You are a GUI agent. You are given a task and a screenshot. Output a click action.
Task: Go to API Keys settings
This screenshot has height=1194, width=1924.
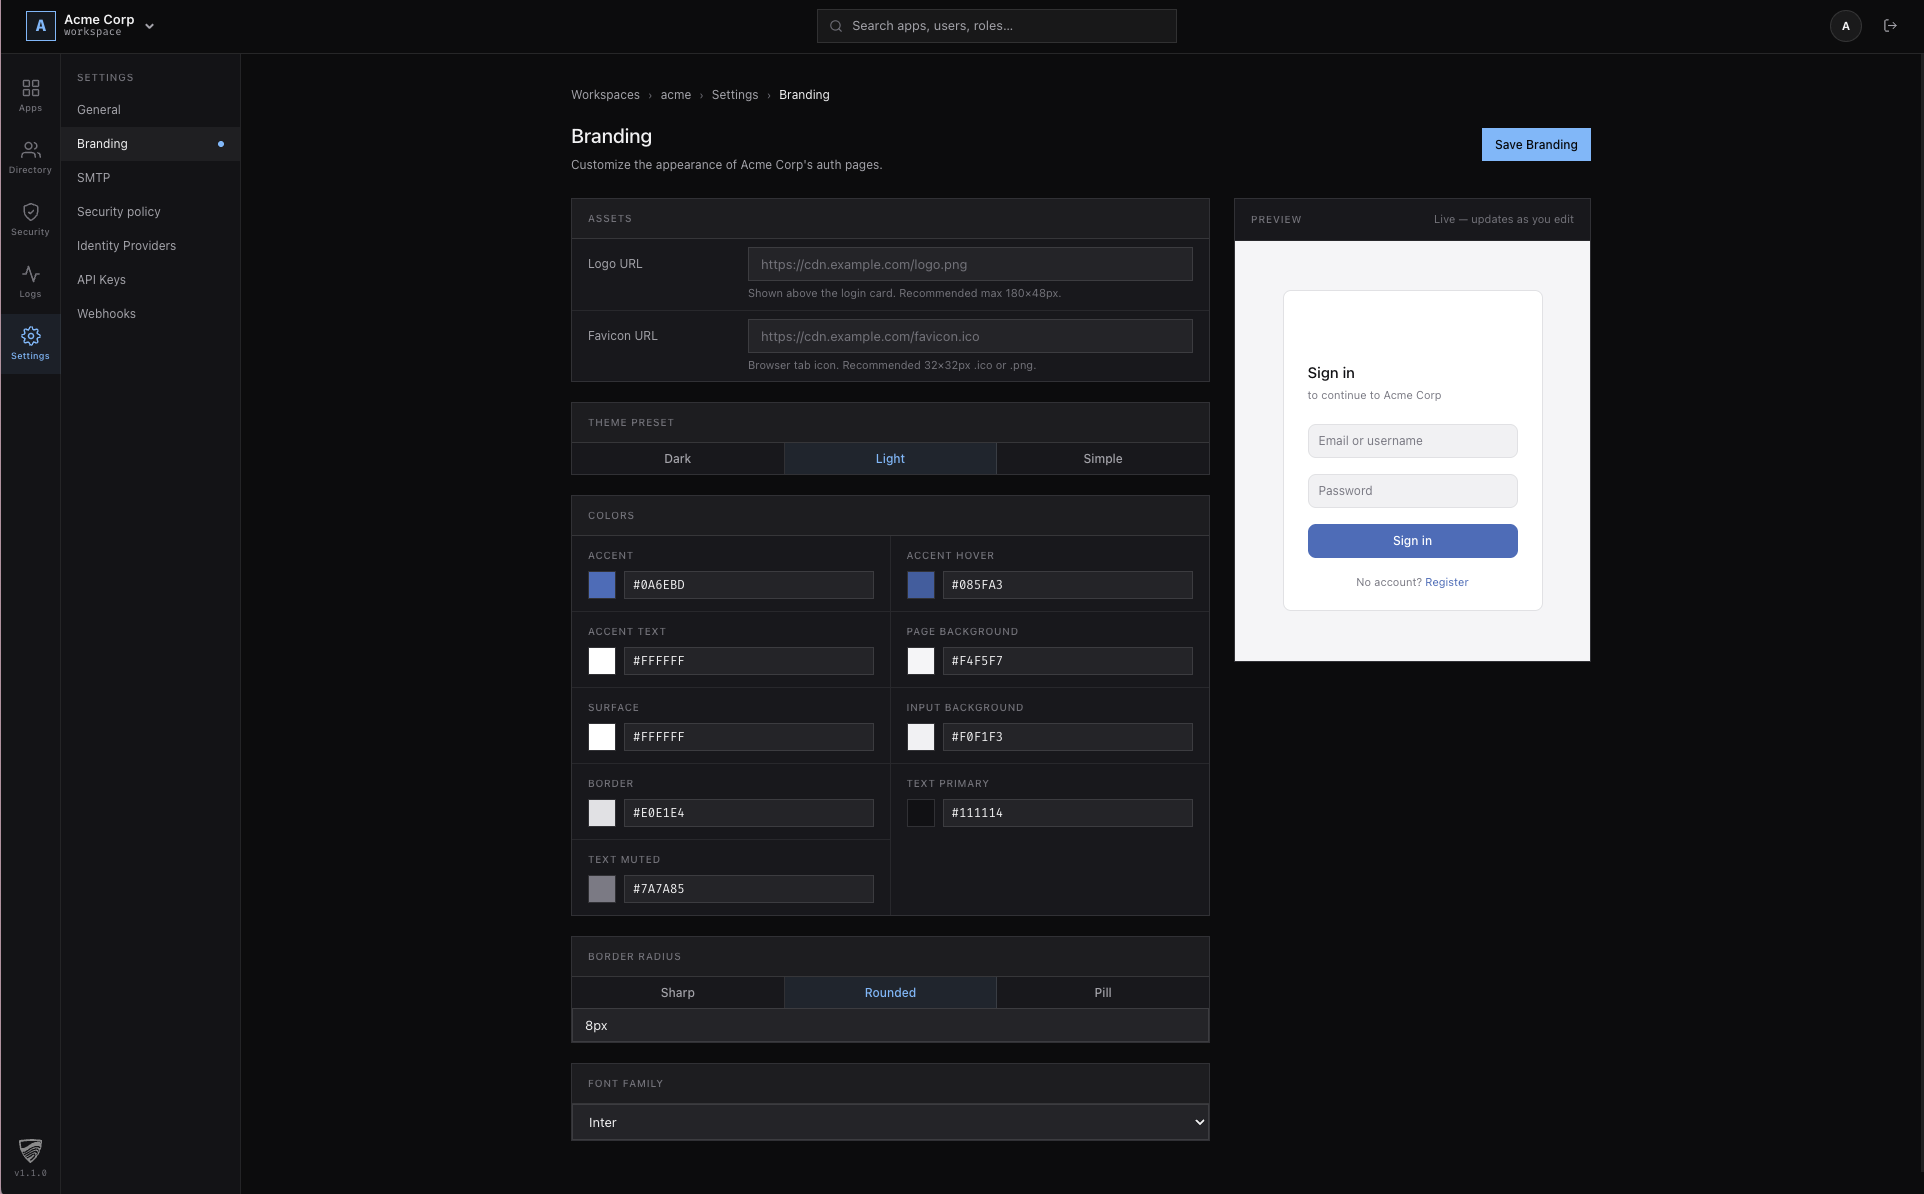pyautogui.click(x=101, y=280)
